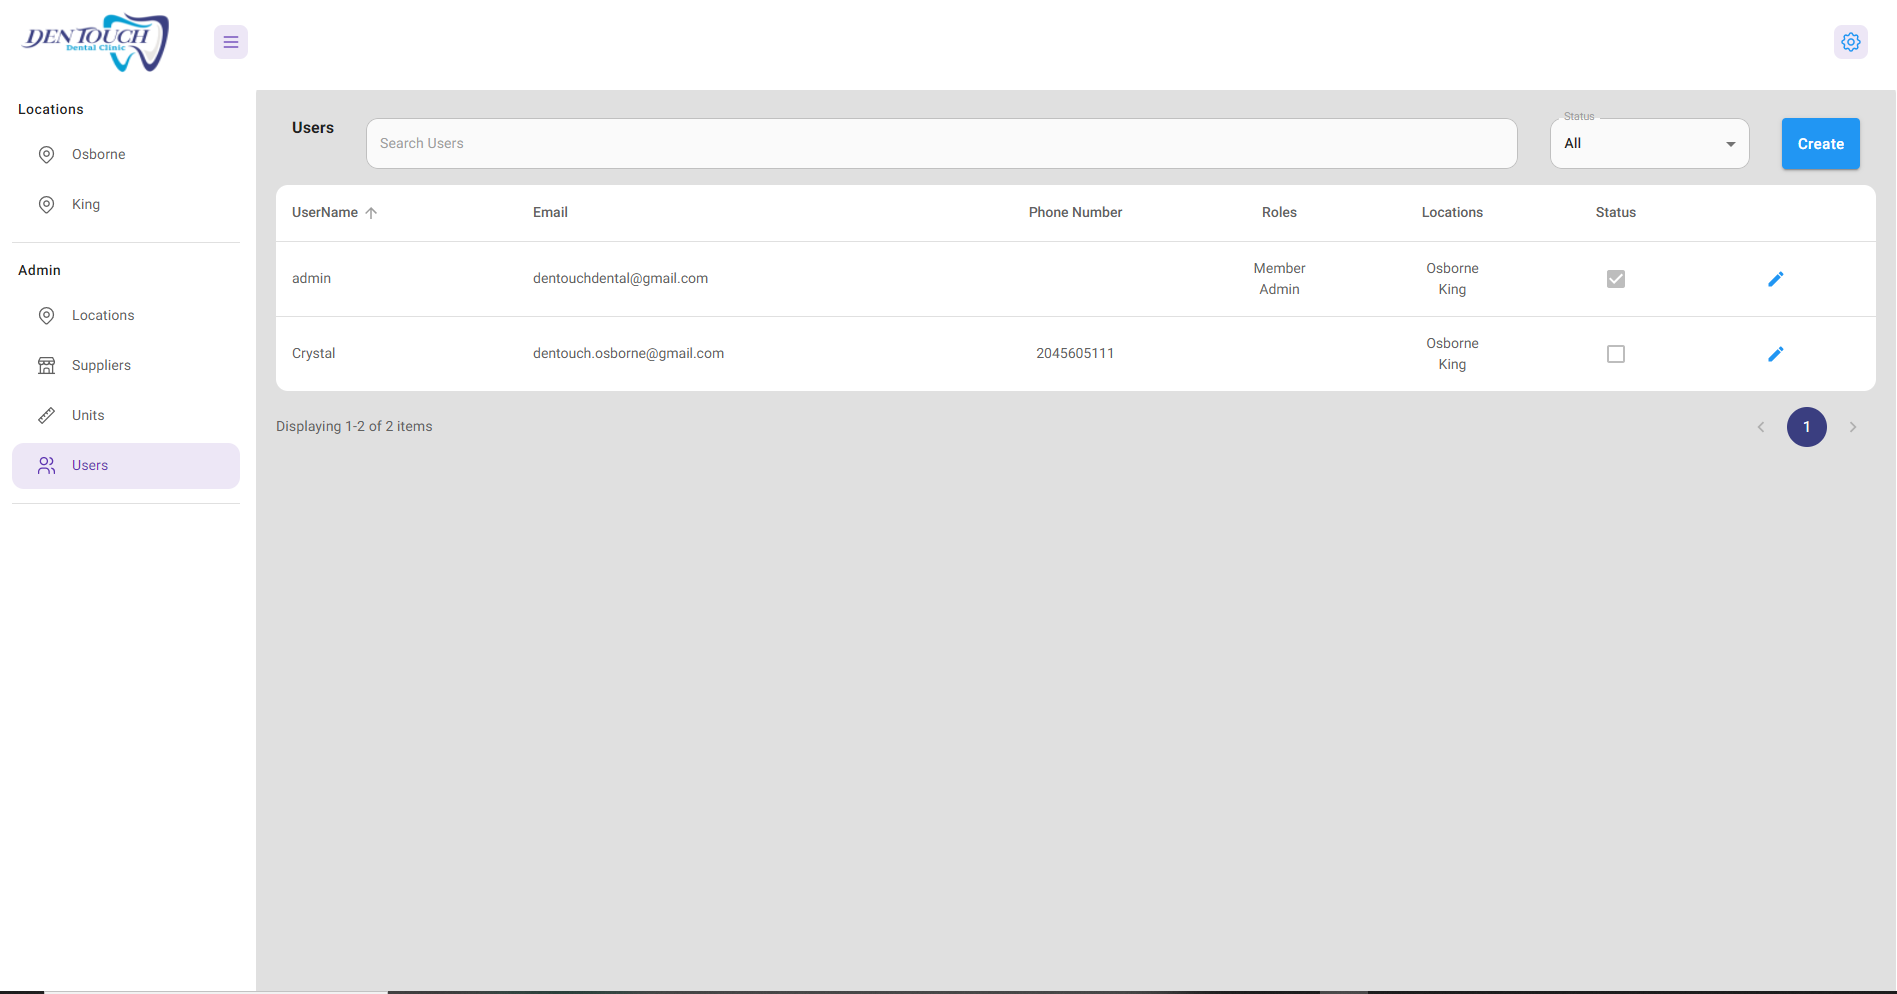Click the UserName sort arrow icon
This screenshot has height=994, width=1897.
371,213
